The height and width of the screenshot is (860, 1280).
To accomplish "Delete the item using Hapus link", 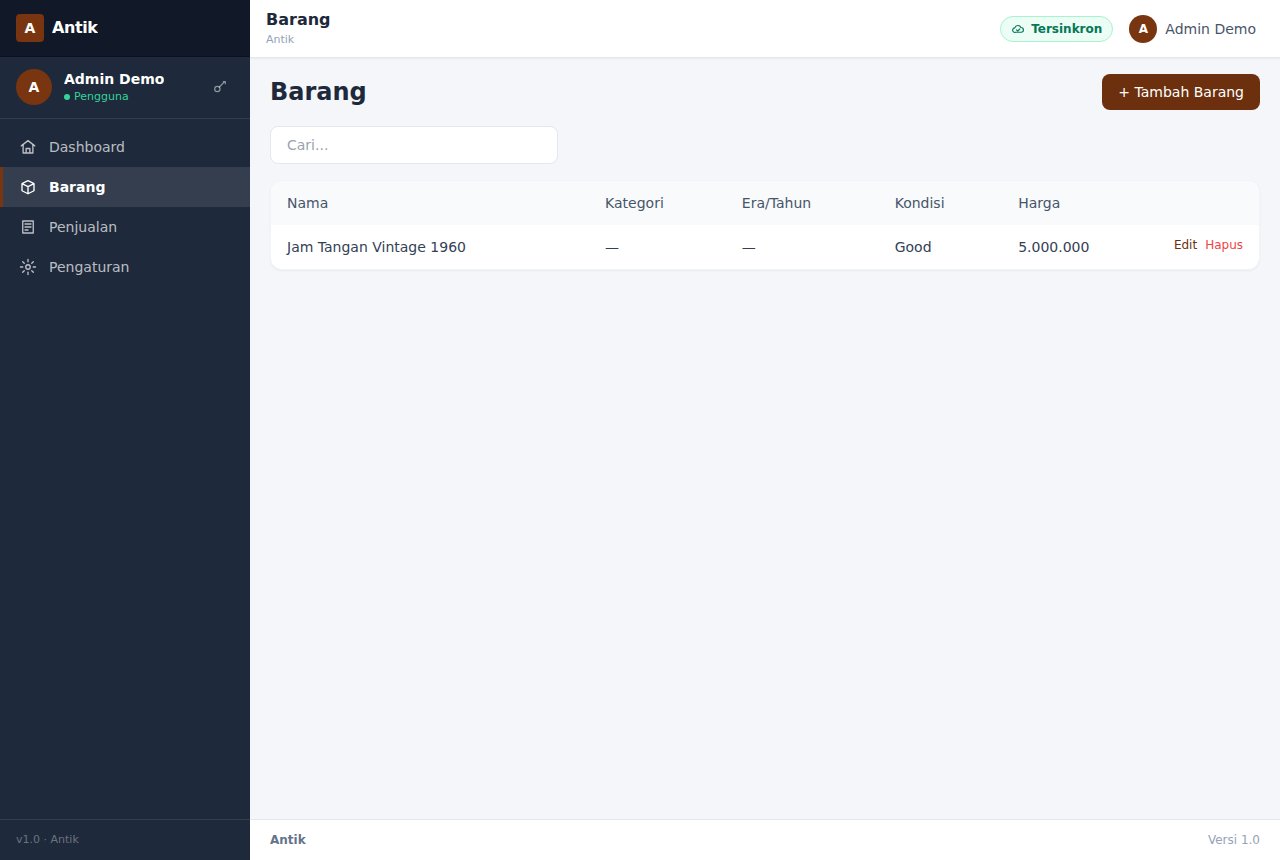I will [x=1224, y=245].
